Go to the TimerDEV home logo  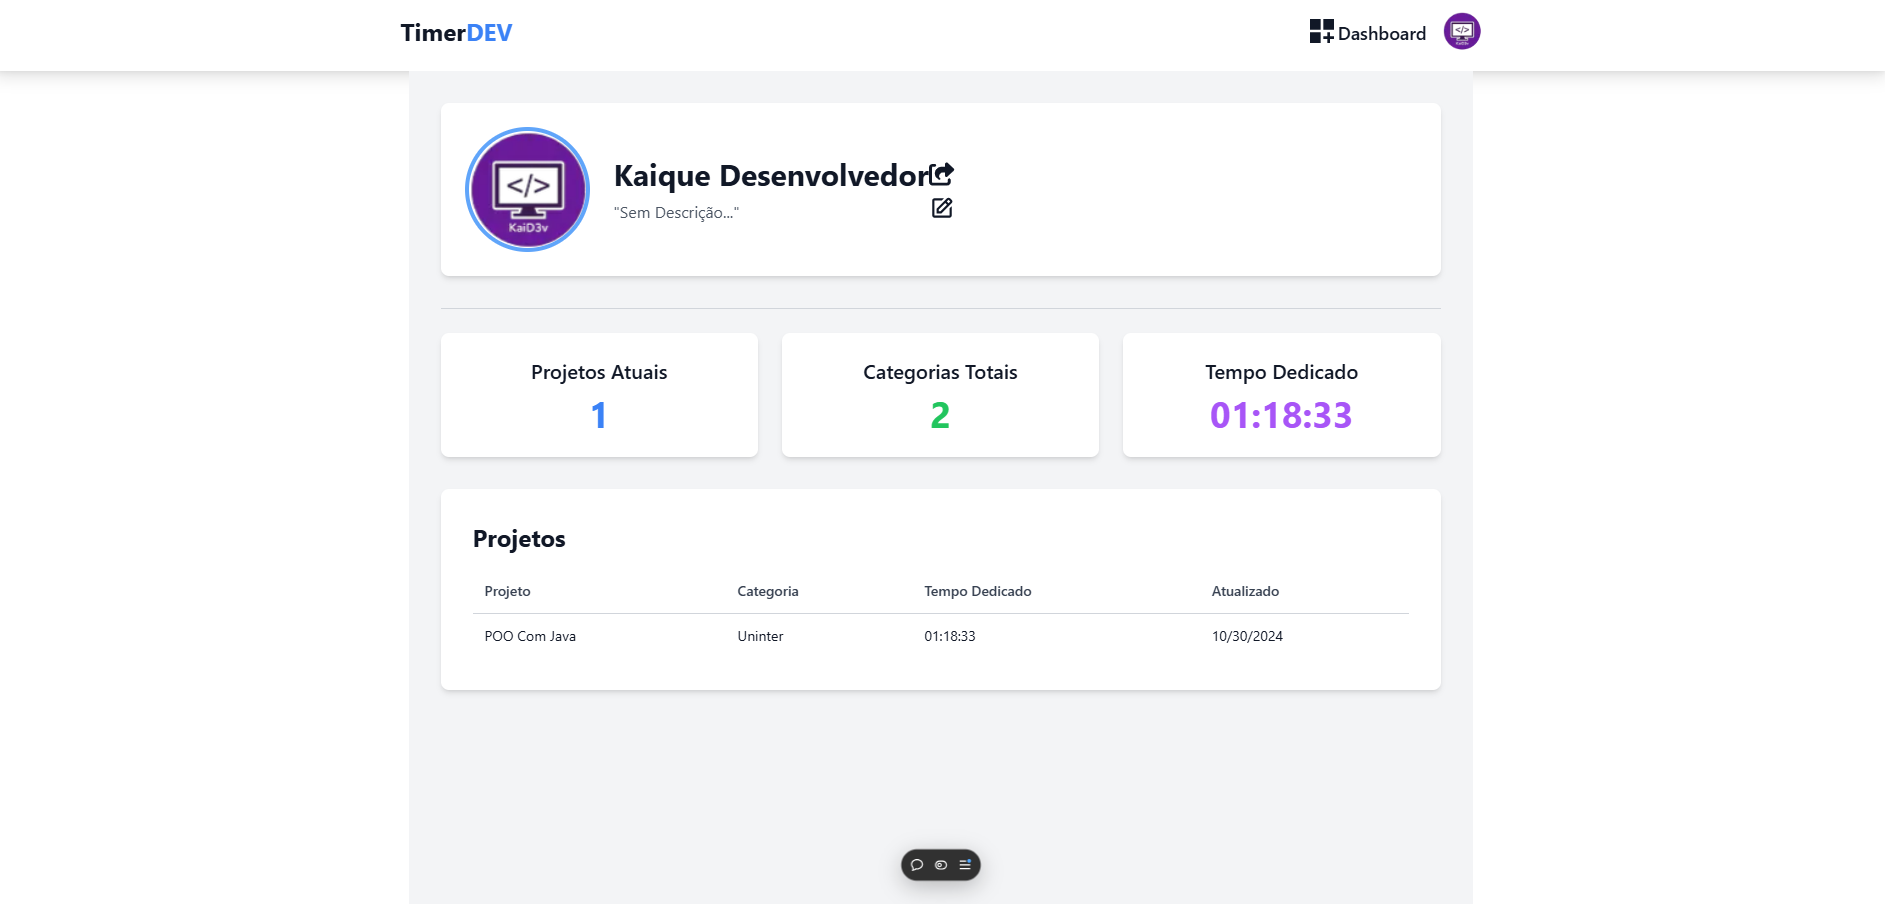[456, 33]
